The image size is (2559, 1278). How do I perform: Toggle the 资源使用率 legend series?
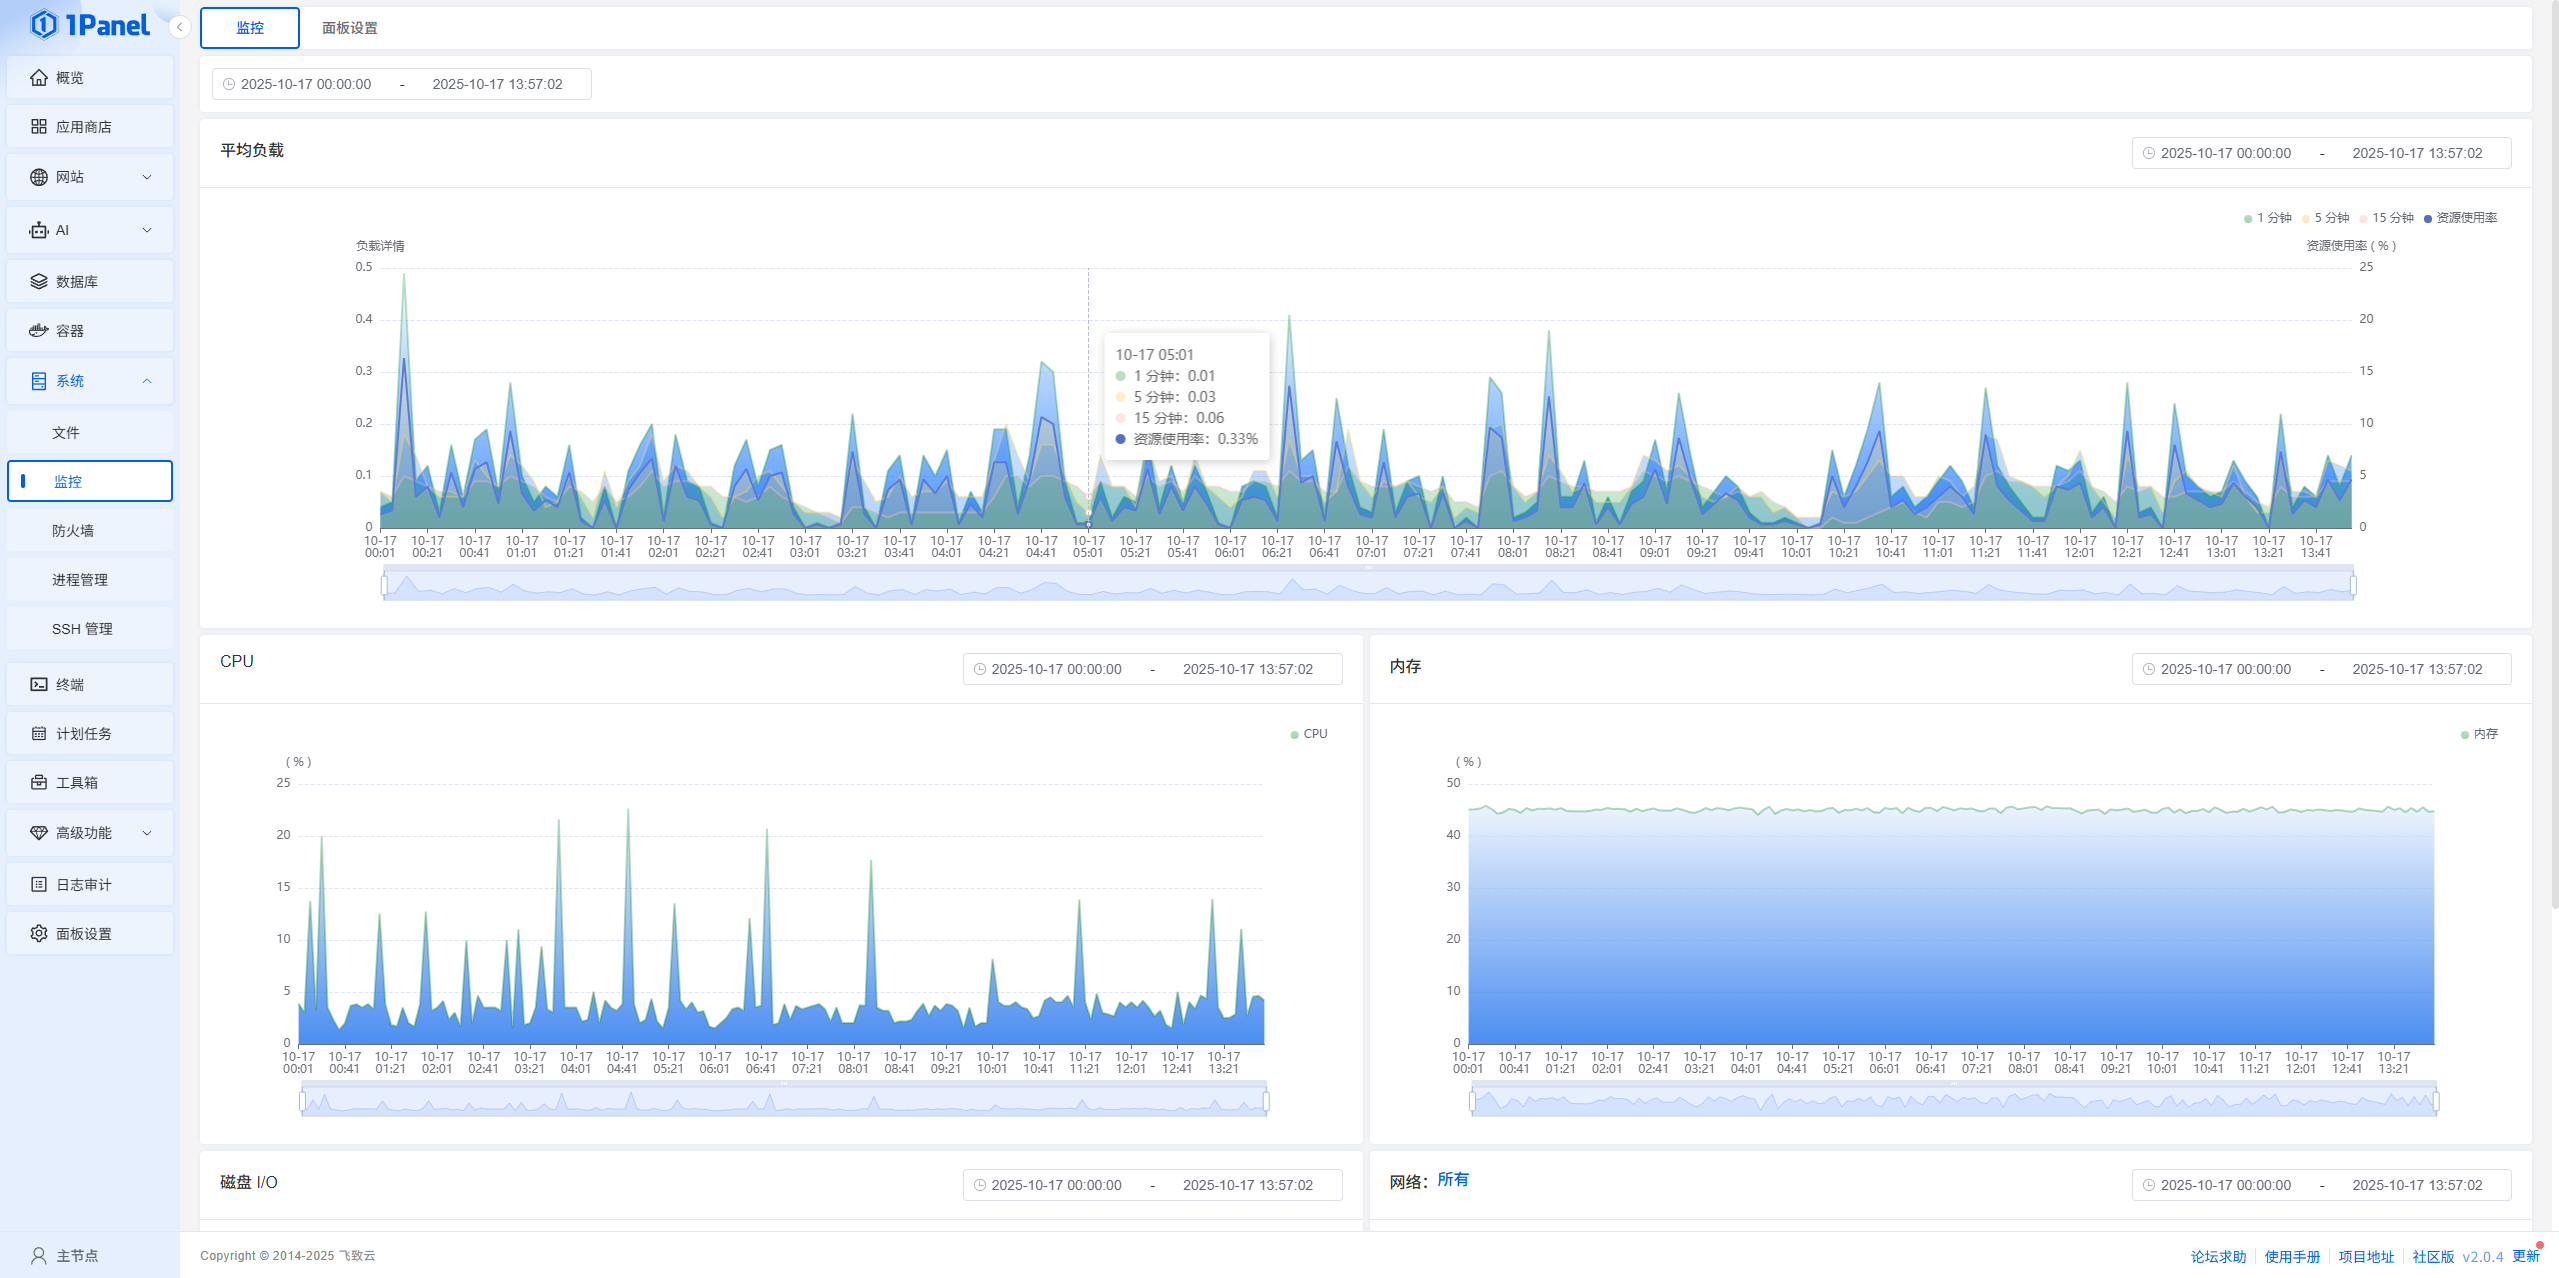point(2460,218)
